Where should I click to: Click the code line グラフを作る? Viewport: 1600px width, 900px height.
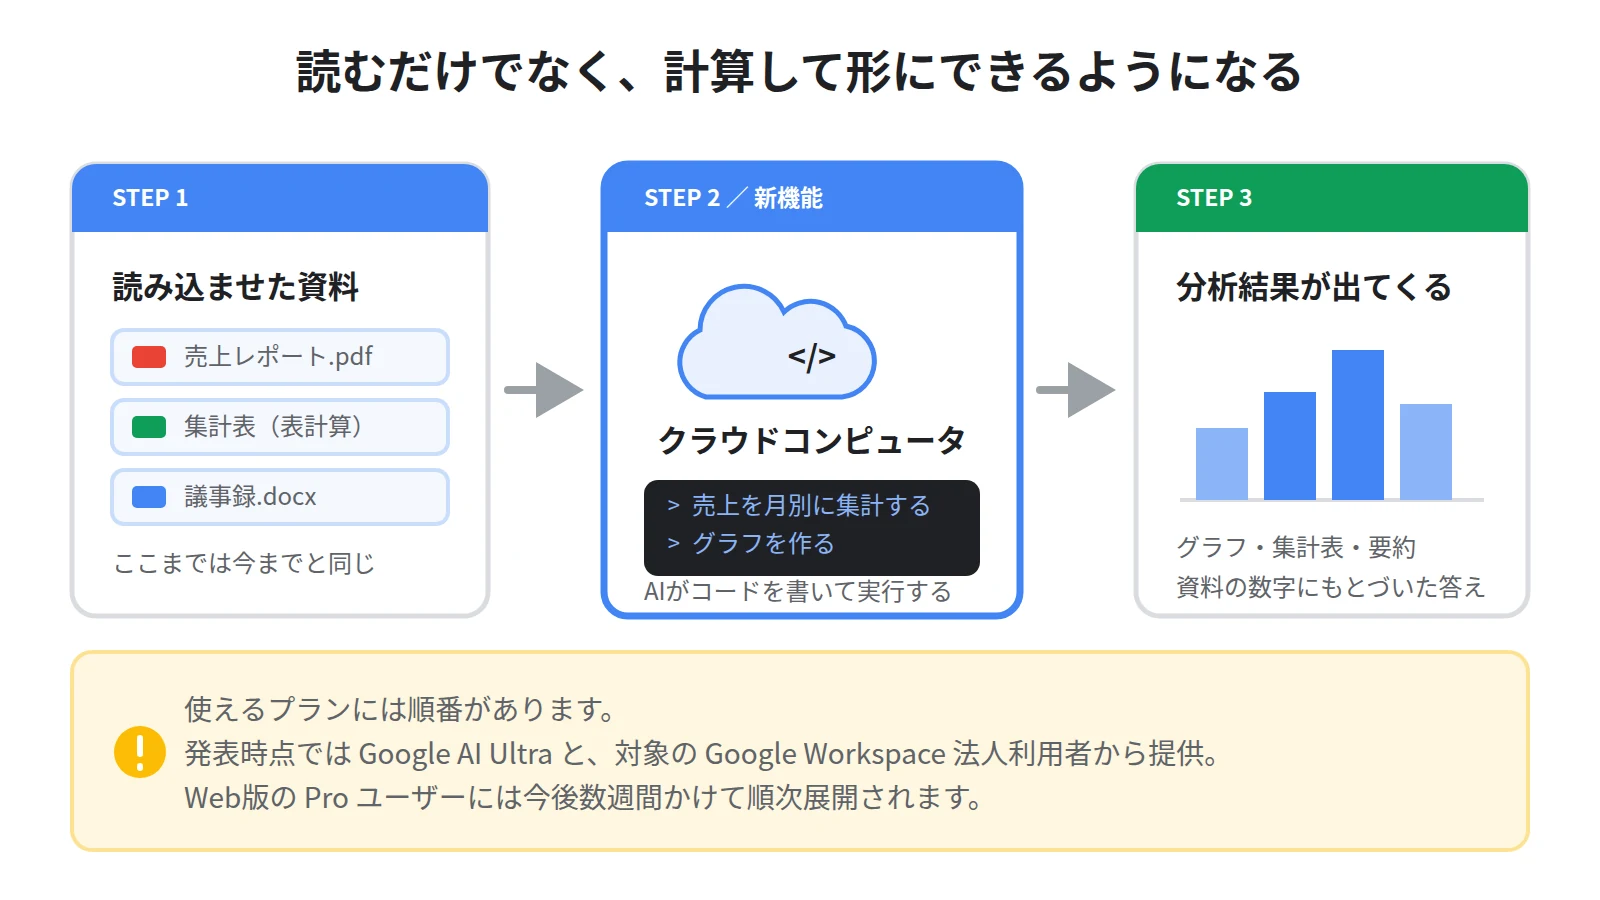point(763,544)
